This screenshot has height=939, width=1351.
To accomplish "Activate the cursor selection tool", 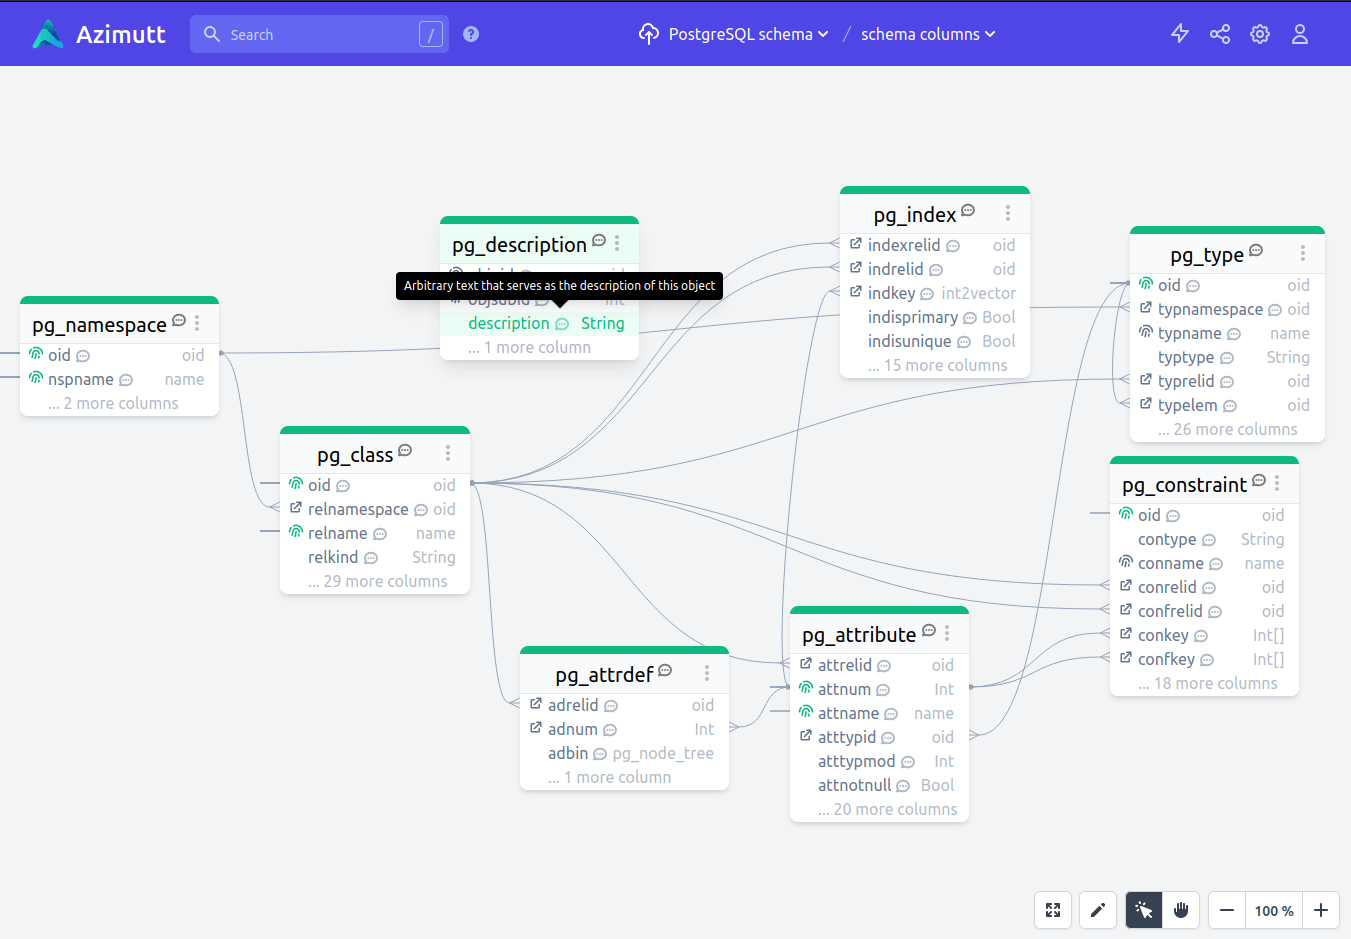I will (x=1143, y=910).
